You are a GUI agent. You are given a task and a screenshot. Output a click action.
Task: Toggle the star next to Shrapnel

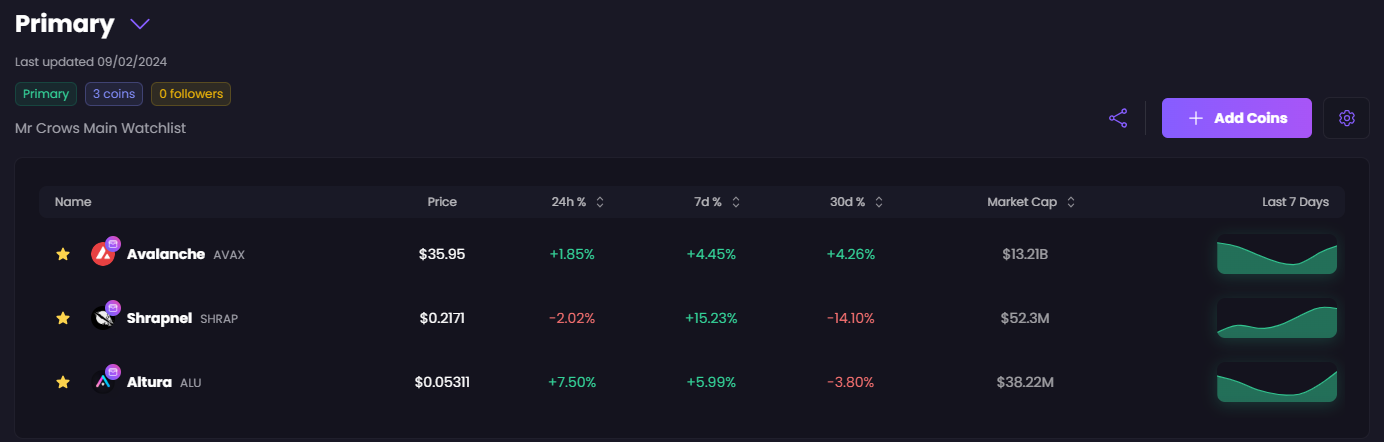click(63, 318)
